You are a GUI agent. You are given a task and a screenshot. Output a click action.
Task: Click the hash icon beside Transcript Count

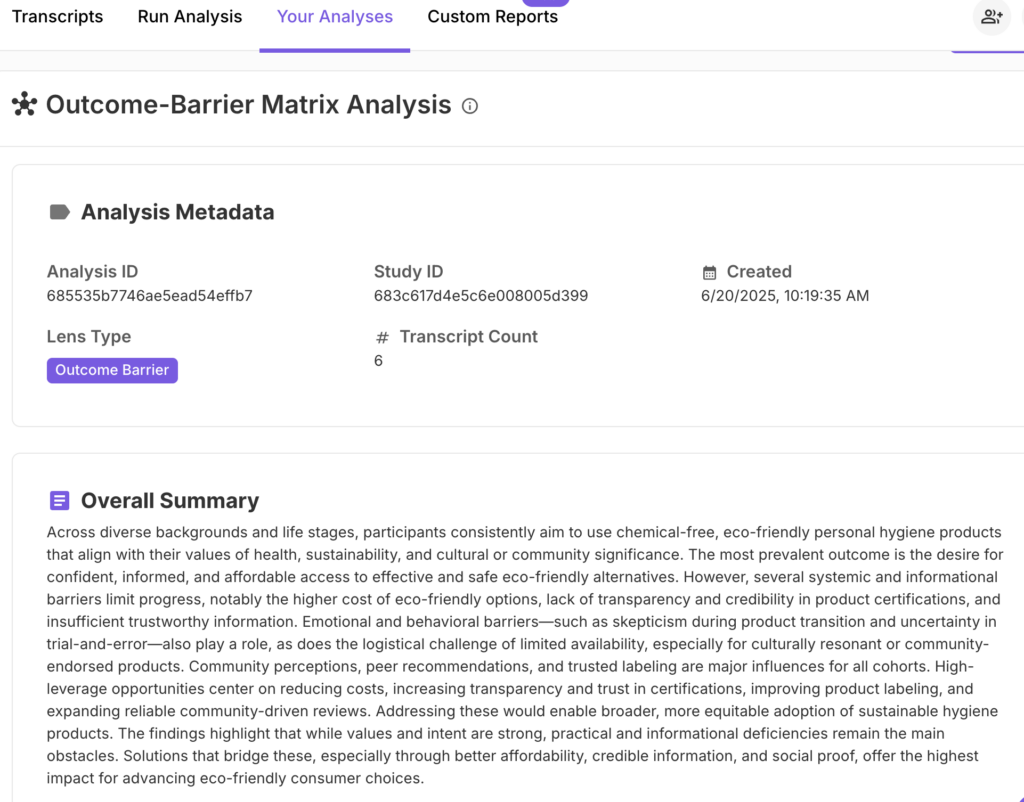tap(381, 338)
